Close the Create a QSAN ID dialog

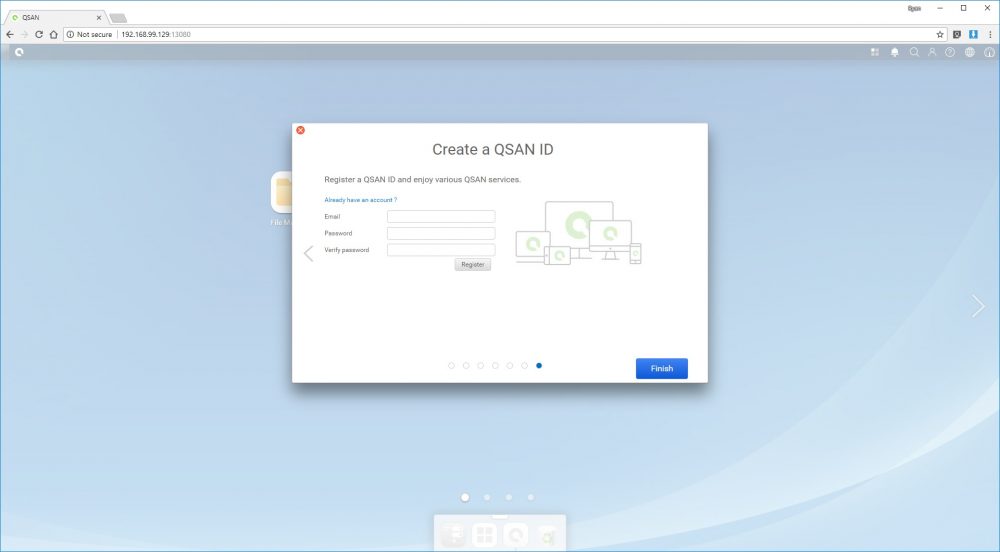(x=300, y=130)
